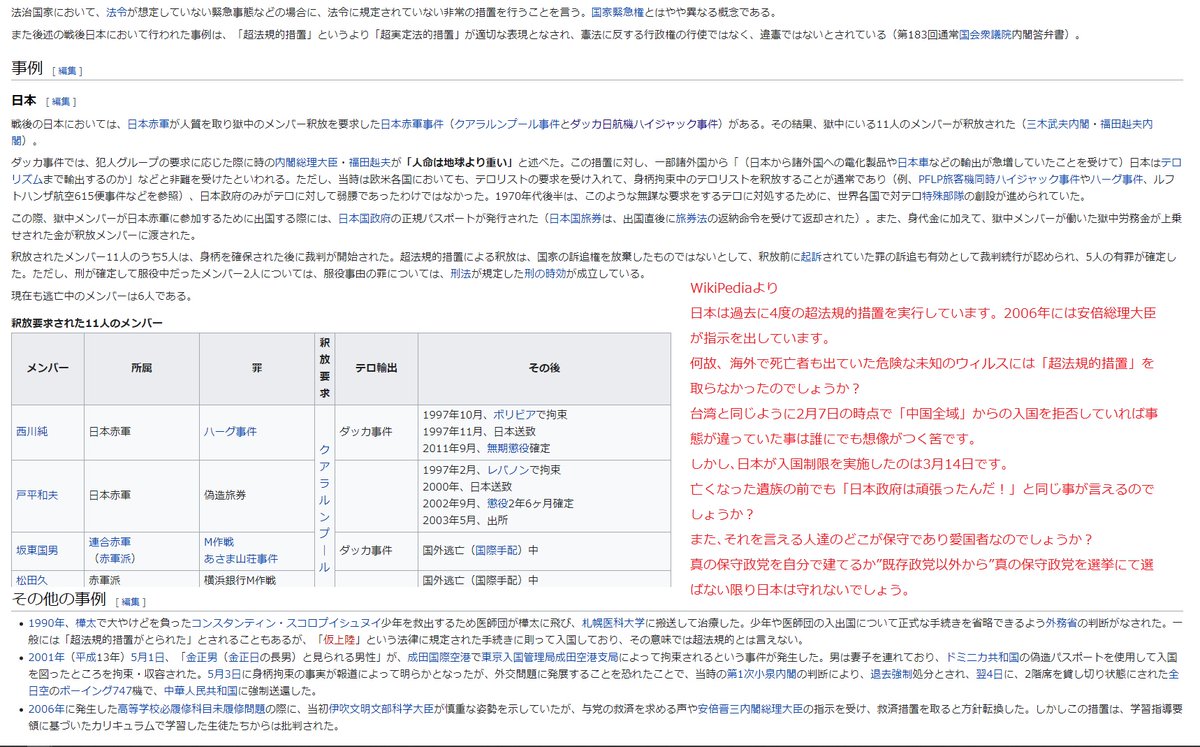Follow the 日本車 link

pos(913,161)
